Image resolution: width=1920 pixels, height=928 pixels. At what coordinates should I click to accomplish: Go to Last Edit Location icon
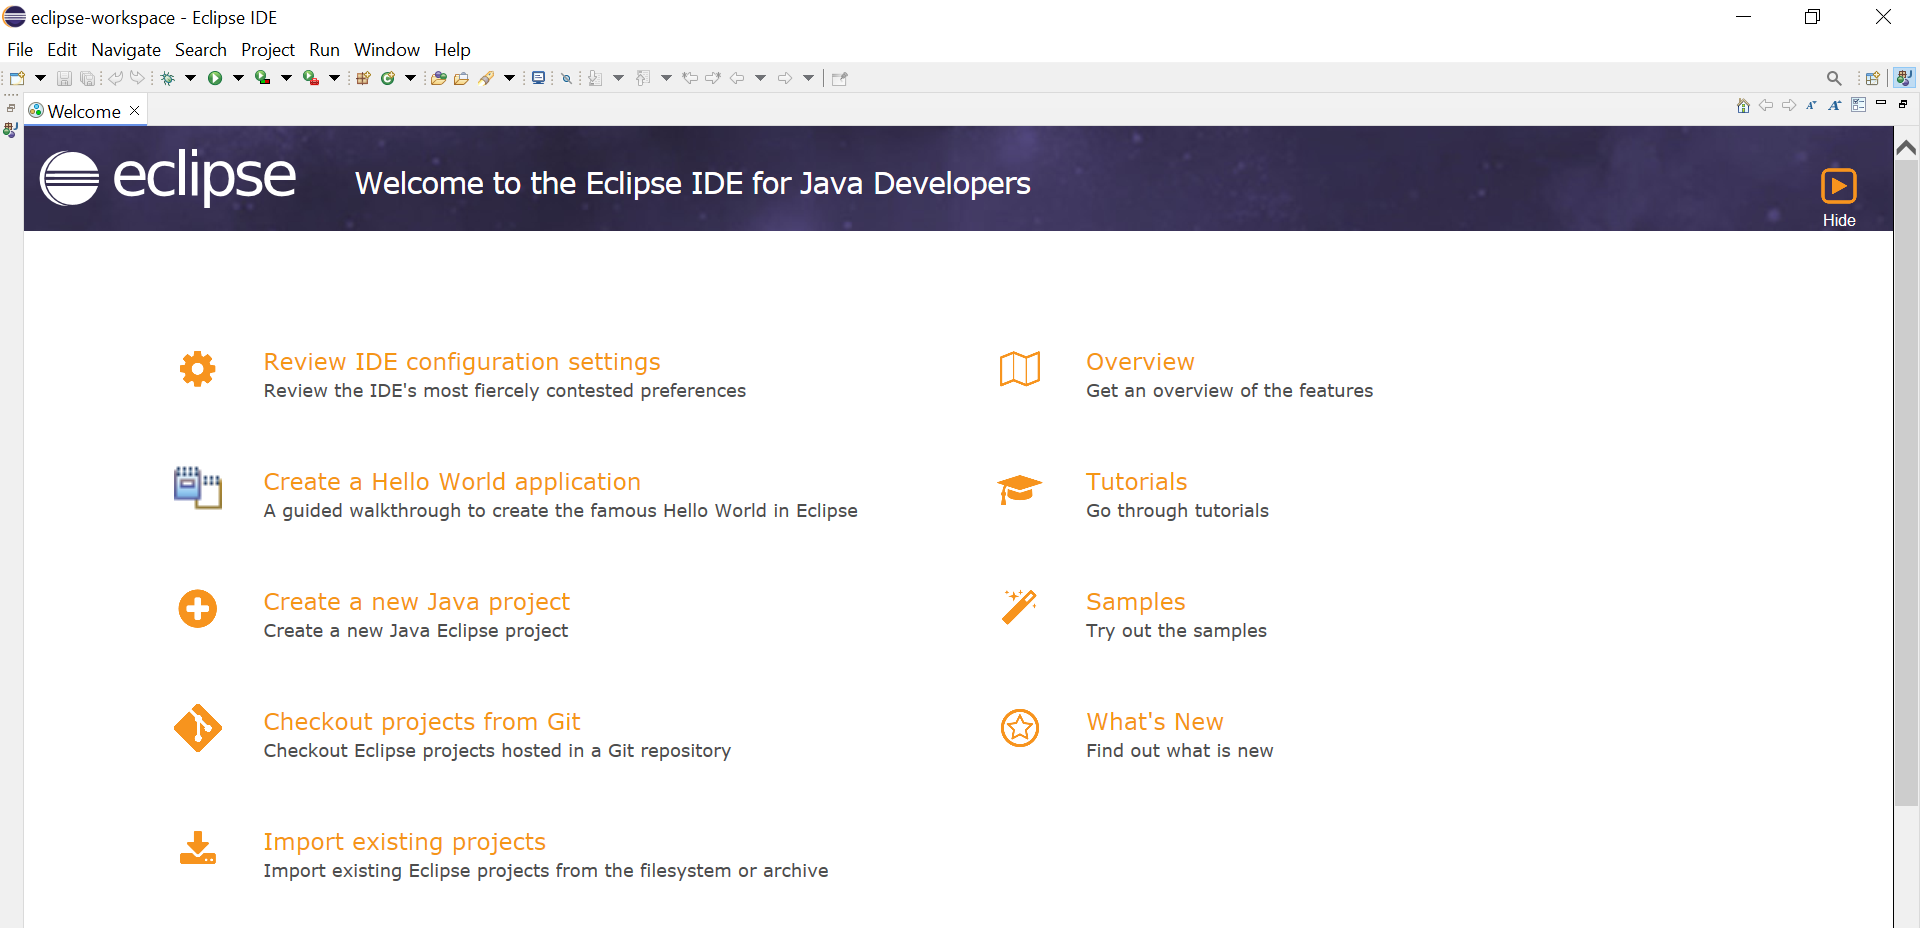690,78
